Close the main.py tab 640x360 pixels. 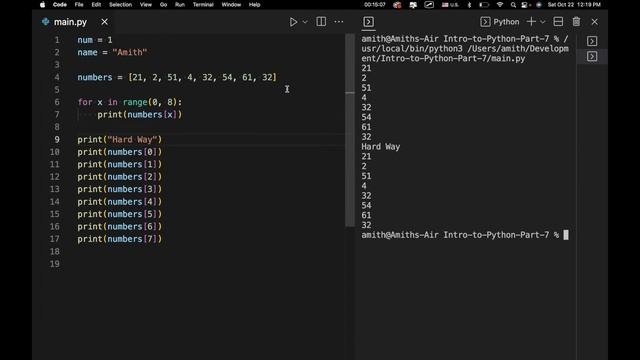click(104, 22)
